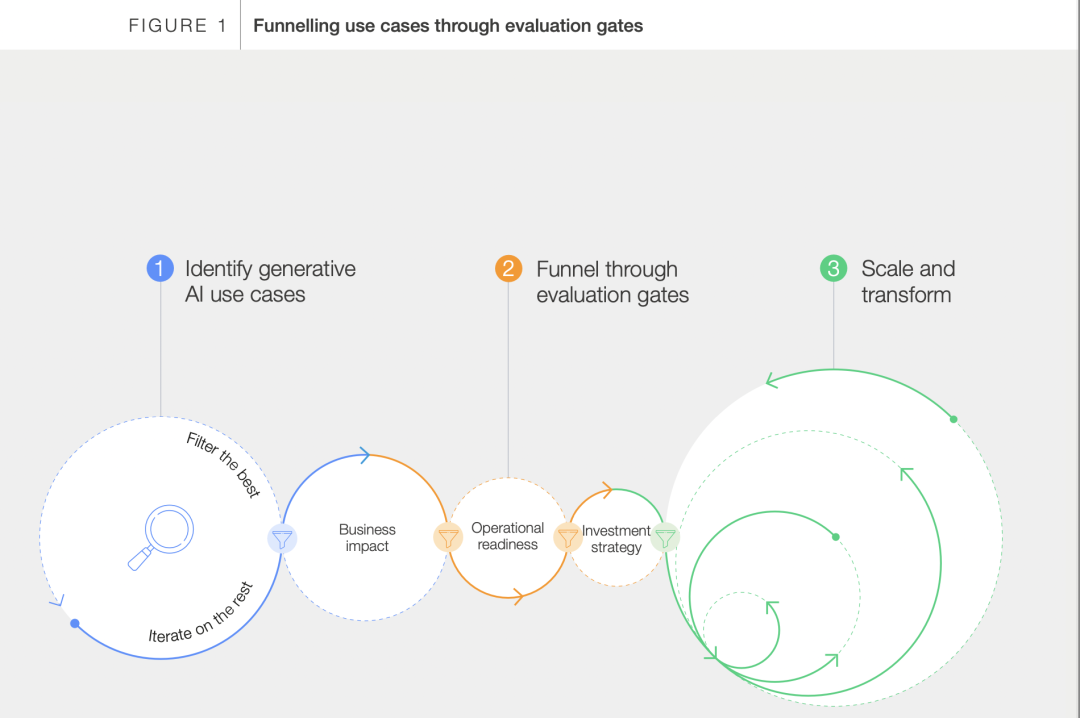This screenshot has height=718, width=1080.
Task: Click the green dot on the outermost arc
Action: point(953,419)
